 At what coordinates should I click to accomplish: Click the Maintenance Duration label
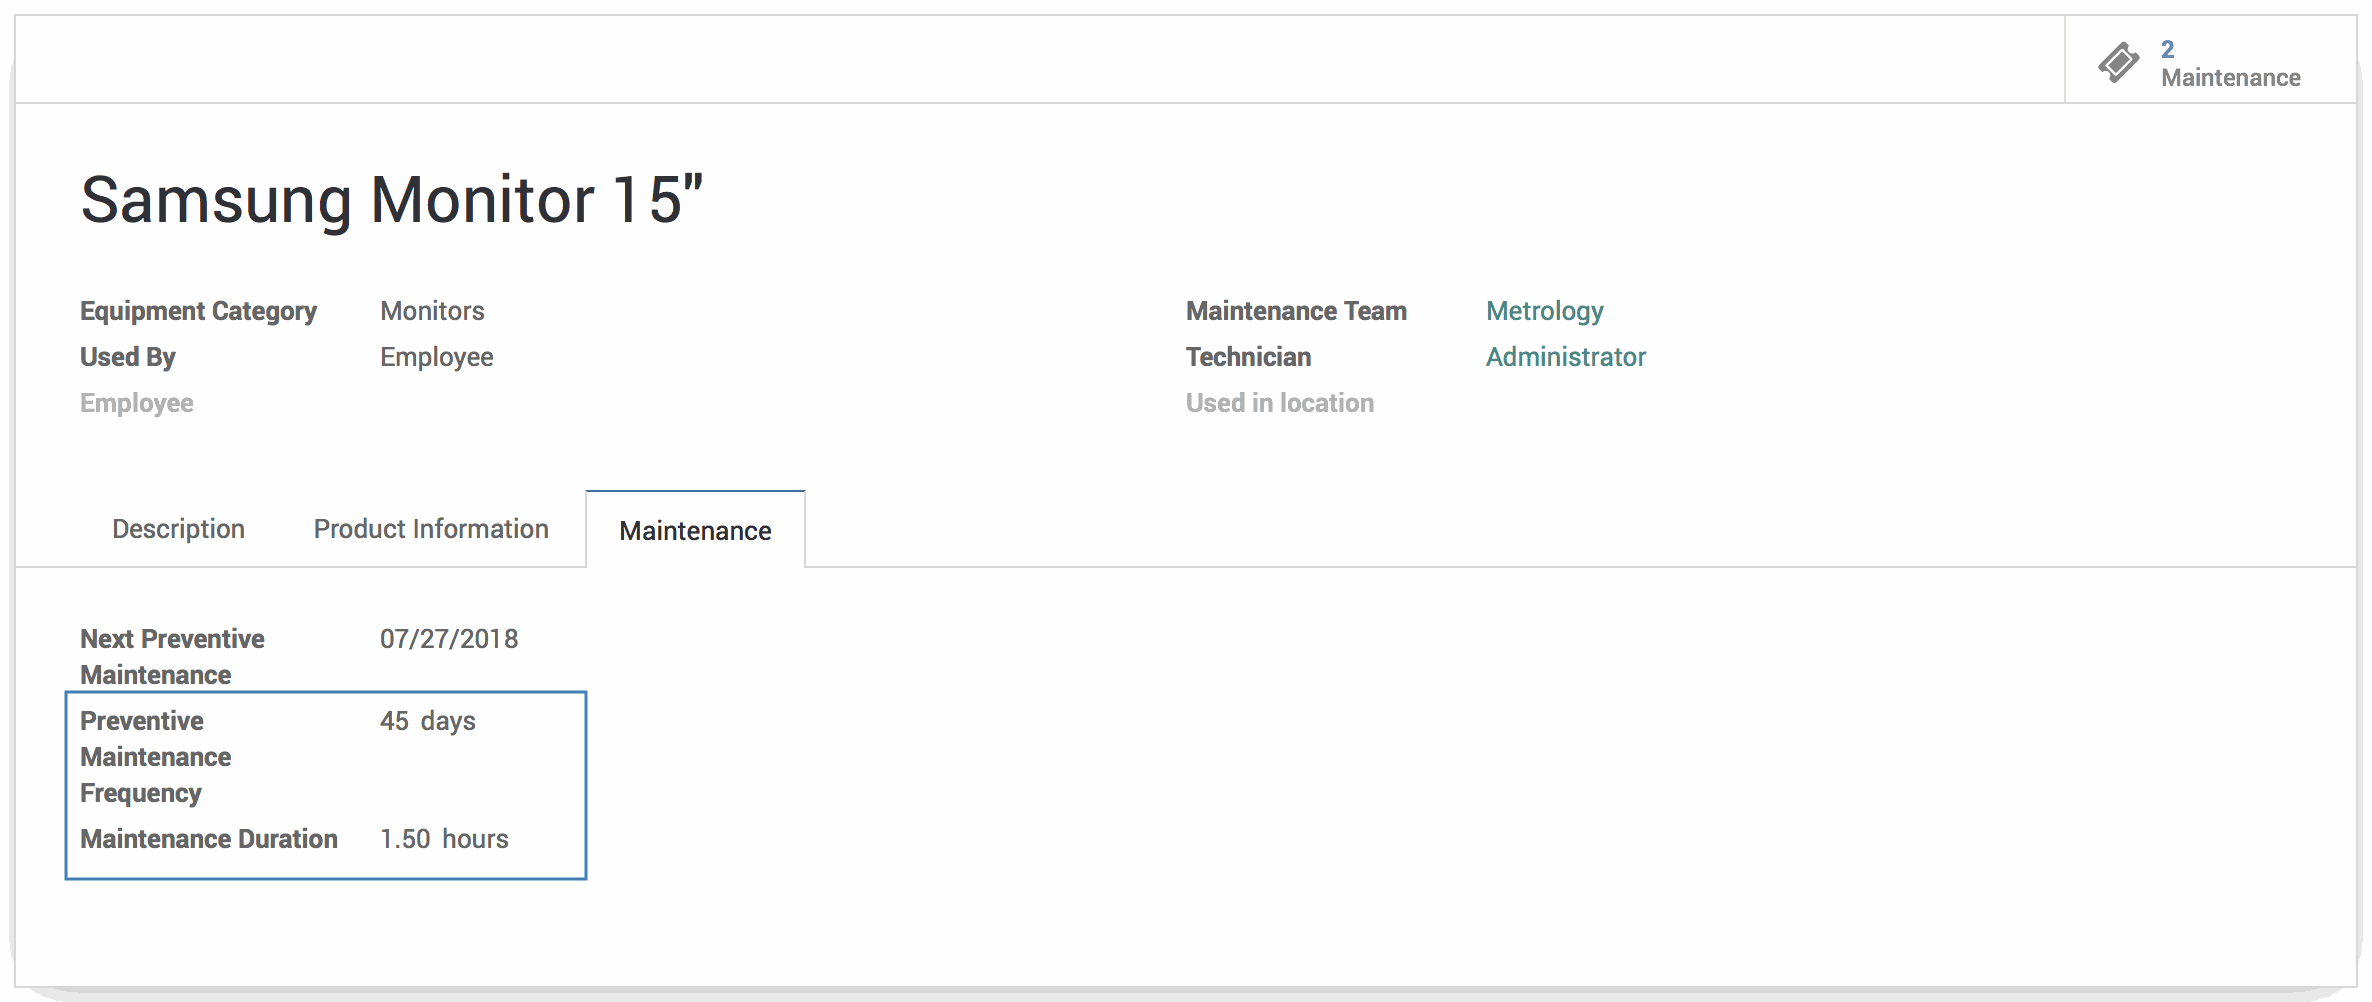[209, 839]
